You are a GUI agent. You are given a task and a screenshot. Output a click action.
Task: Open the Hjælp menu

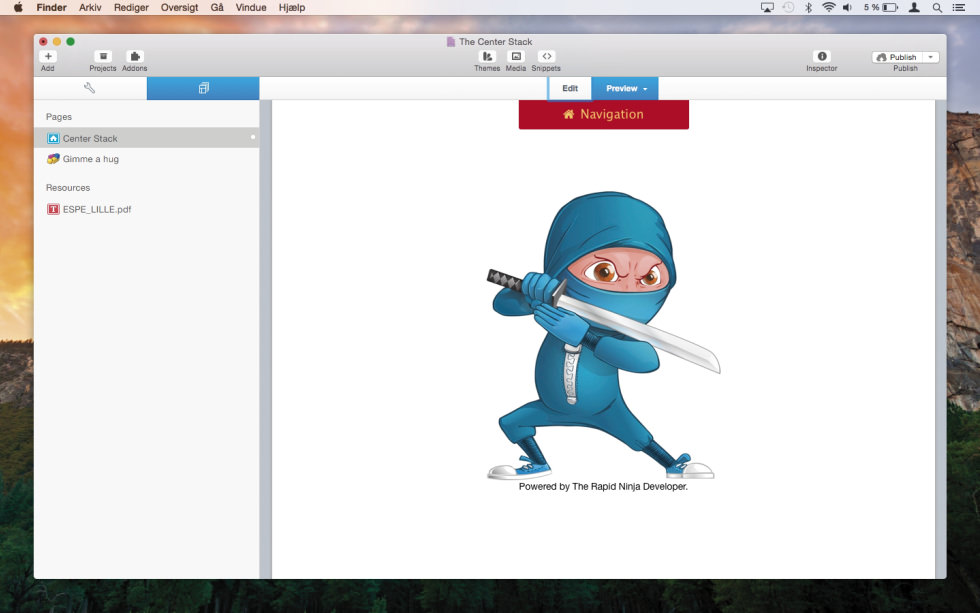(x=292, y=7)
